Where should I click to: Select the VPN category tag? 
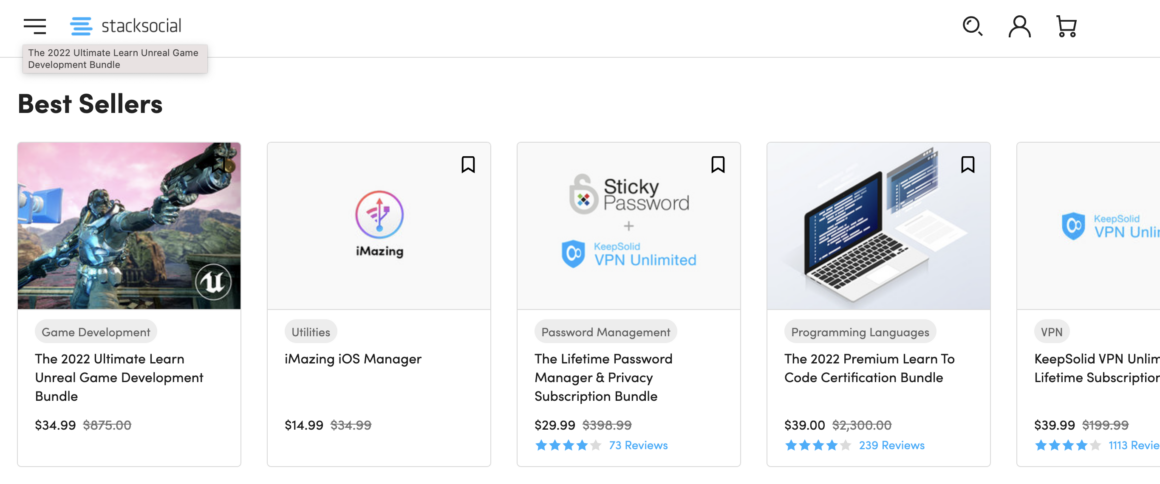coord(1052,332)
